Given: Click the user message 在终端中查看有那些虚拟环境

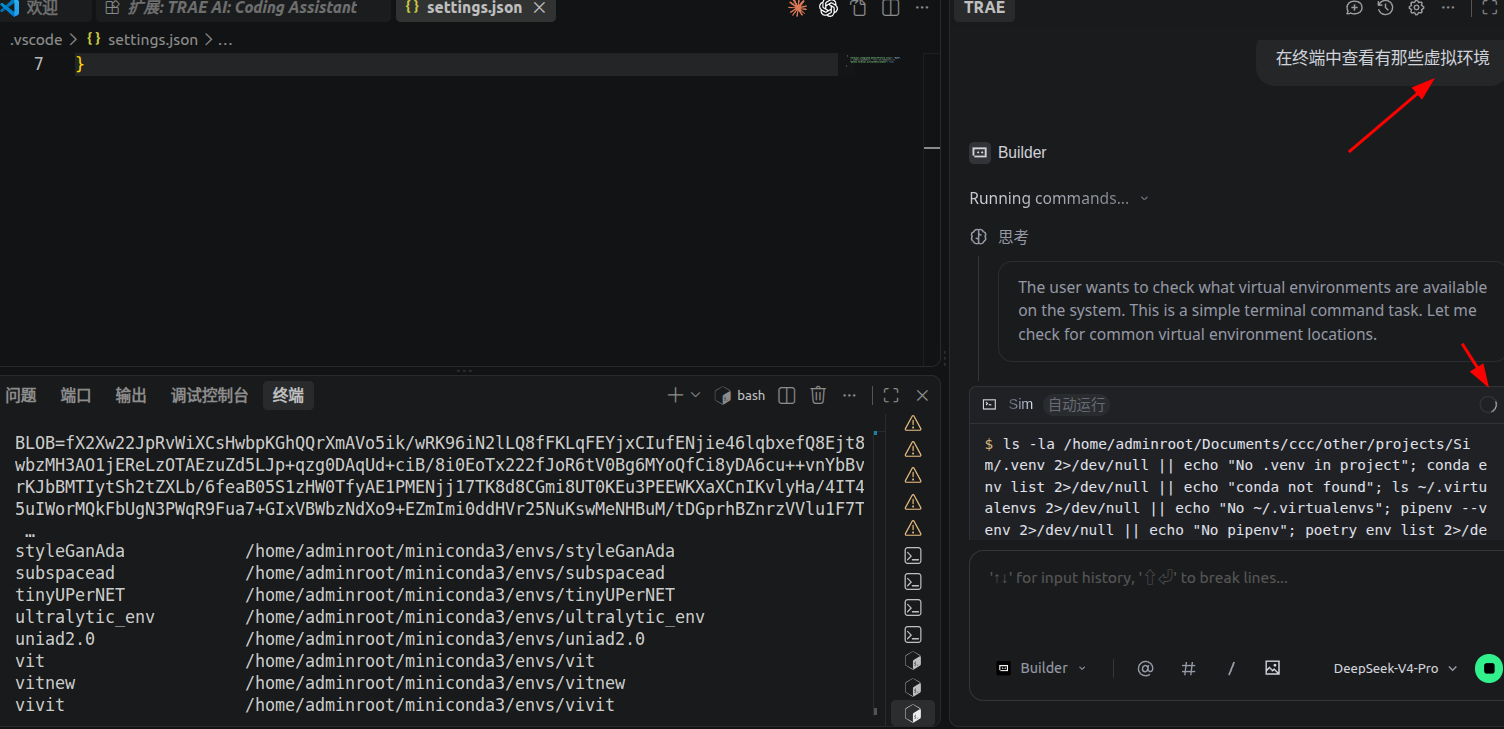Looking at the screenshot, I should pyautogui.click(x=1382, y=58).
